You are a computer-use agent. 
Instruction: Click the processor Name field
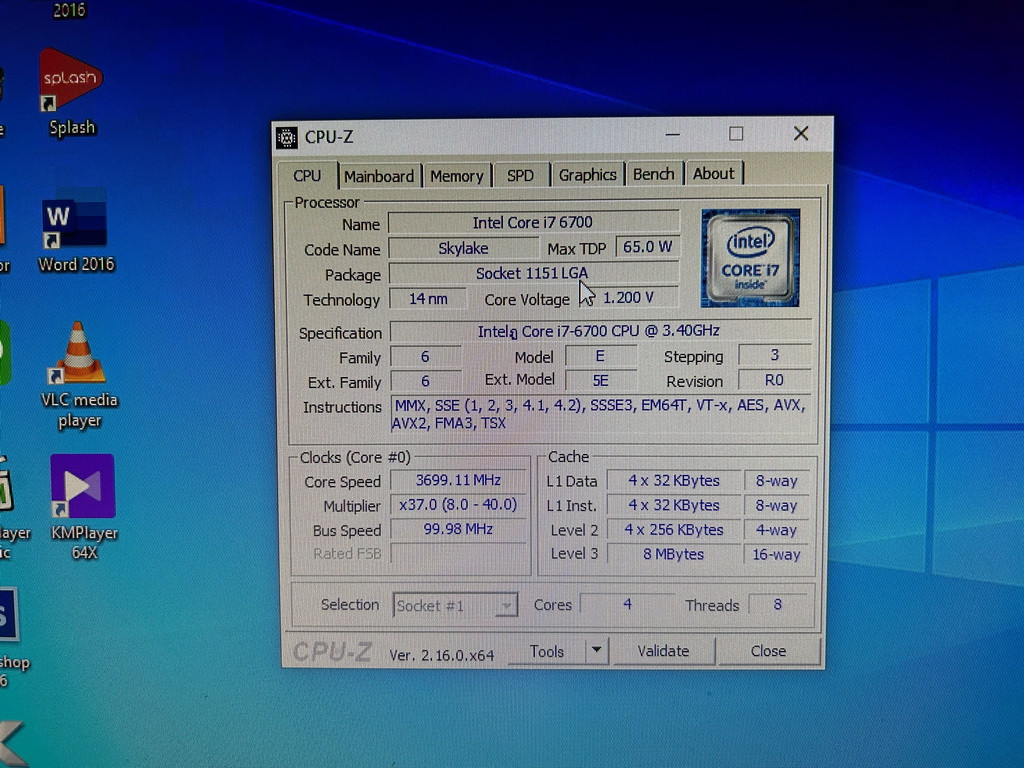[532, 223]
